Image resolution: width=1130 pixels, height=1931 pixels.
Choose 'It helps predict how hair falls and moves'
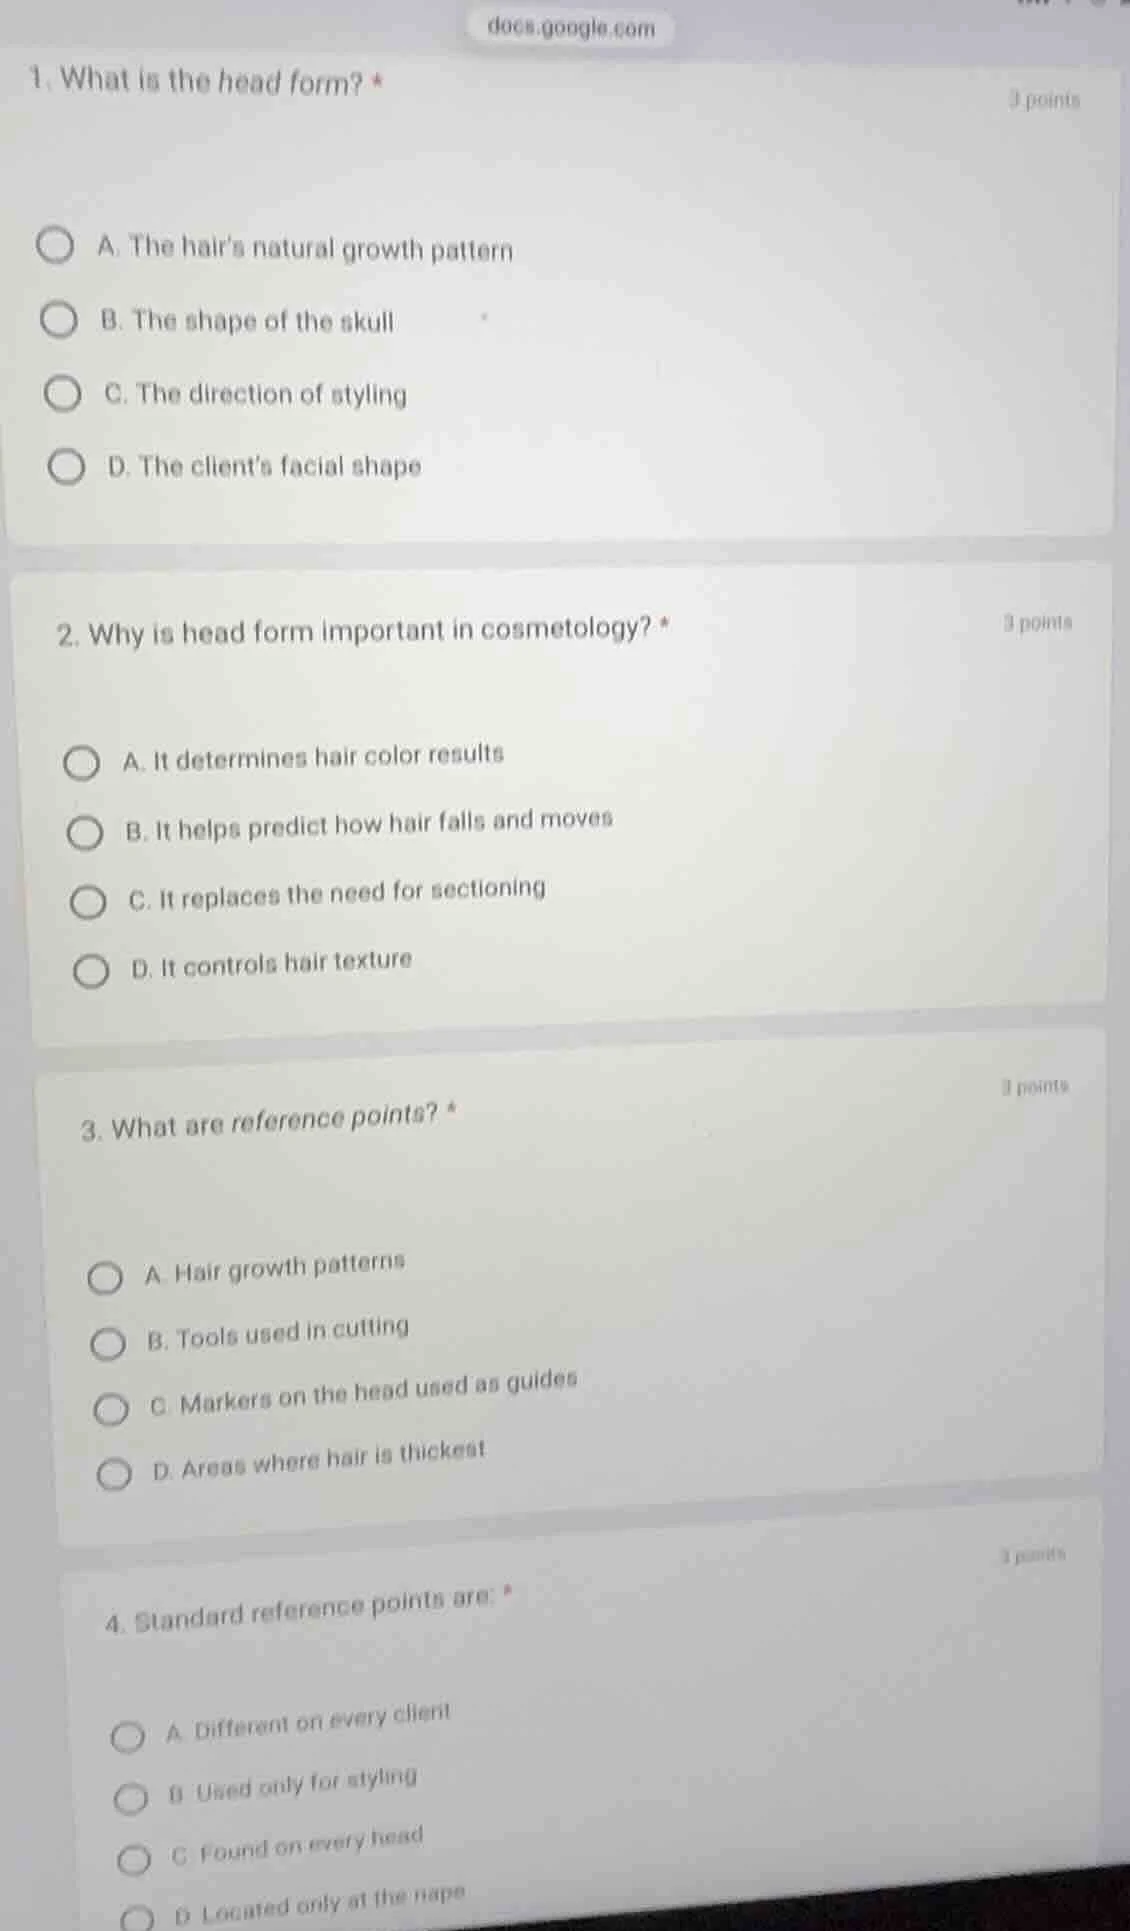click(x=85, y=833)
